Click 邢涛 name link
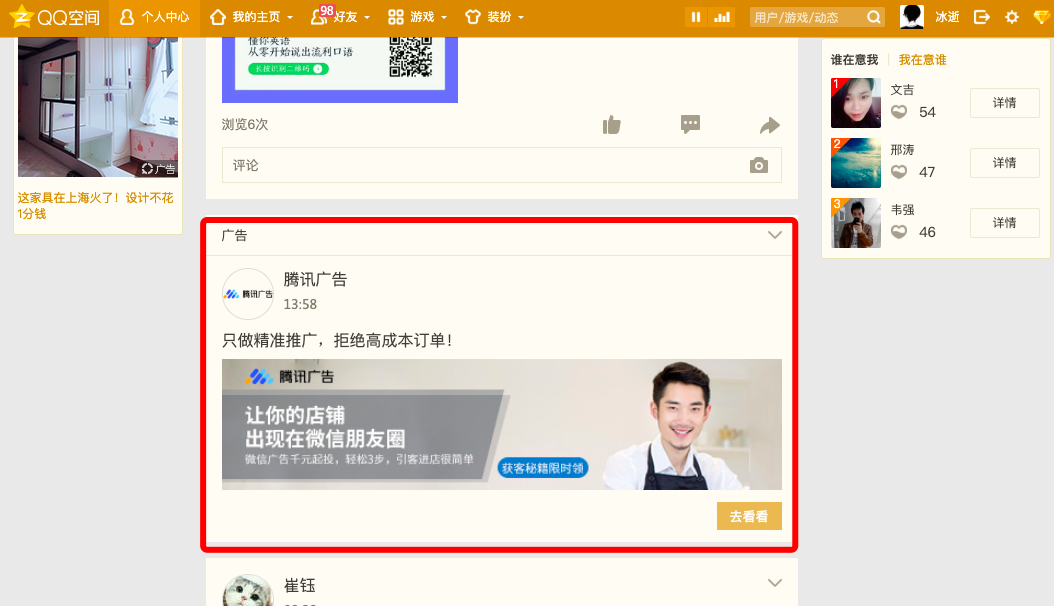This screenshot has height=606, width=1054. click(902, 150)
